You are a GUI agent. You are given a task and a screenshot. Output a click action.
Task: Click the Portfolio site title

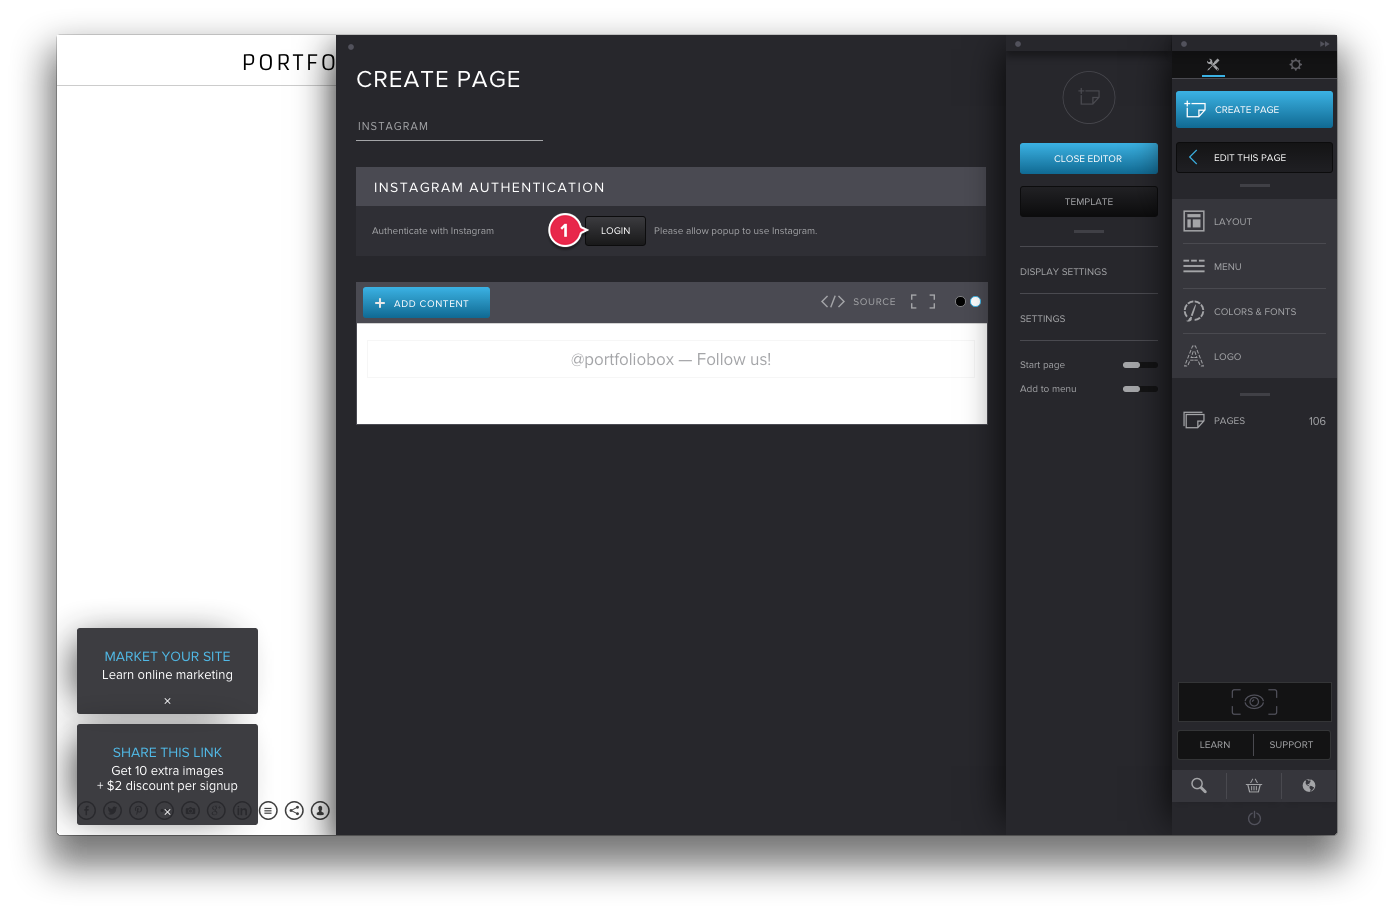(289, 63)
